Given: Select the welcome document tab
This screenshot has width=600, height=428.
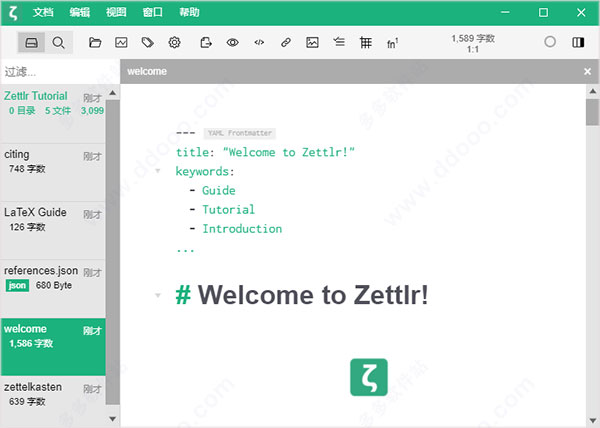Looking at the screenshot, I should (147, 72).
